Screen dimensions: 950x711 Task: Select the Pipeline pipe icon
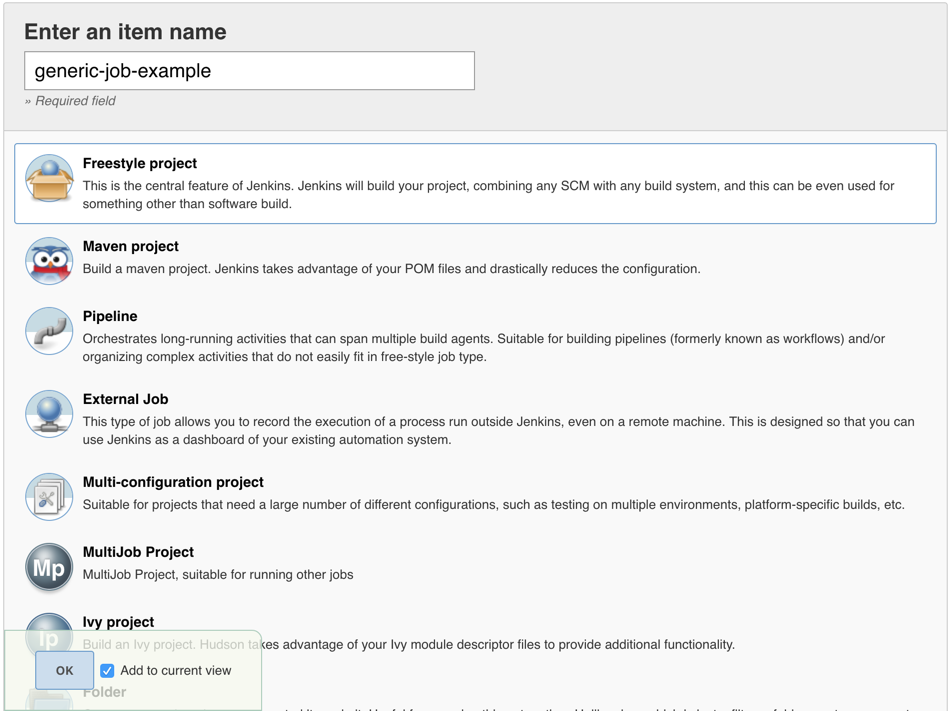click(x=49, y=332)
